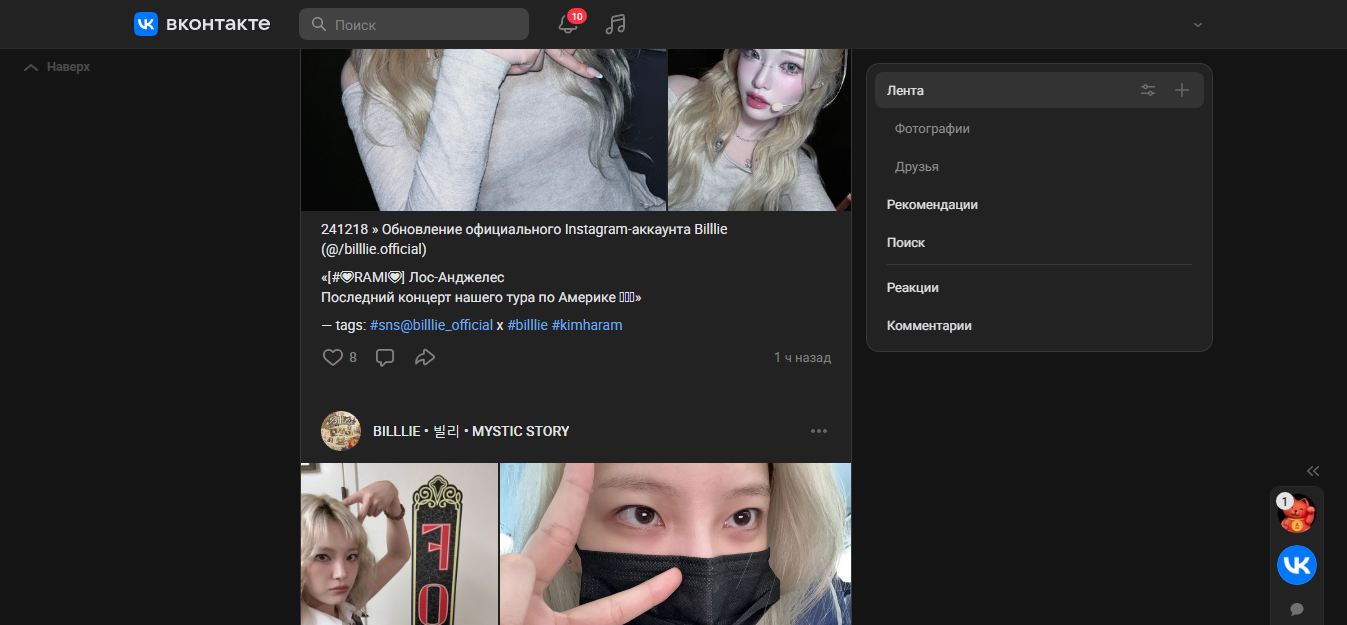Click the search field Поиск
Viewport: 1347px width, 625px height.
[414, 24]
